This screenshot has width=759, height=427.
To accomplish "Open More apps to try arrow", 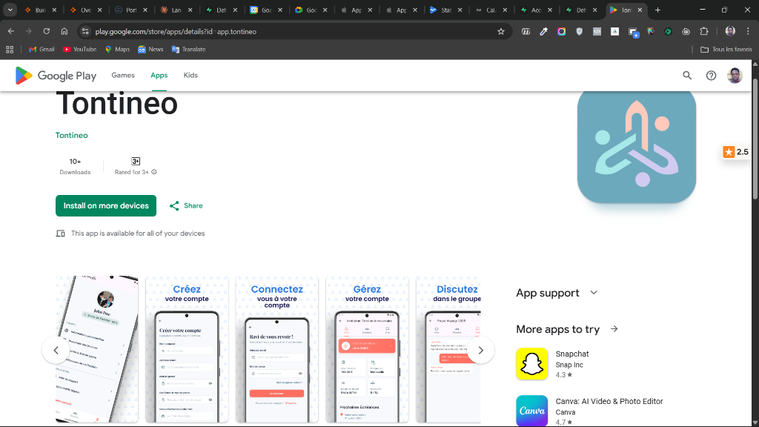I will [614, 329].
